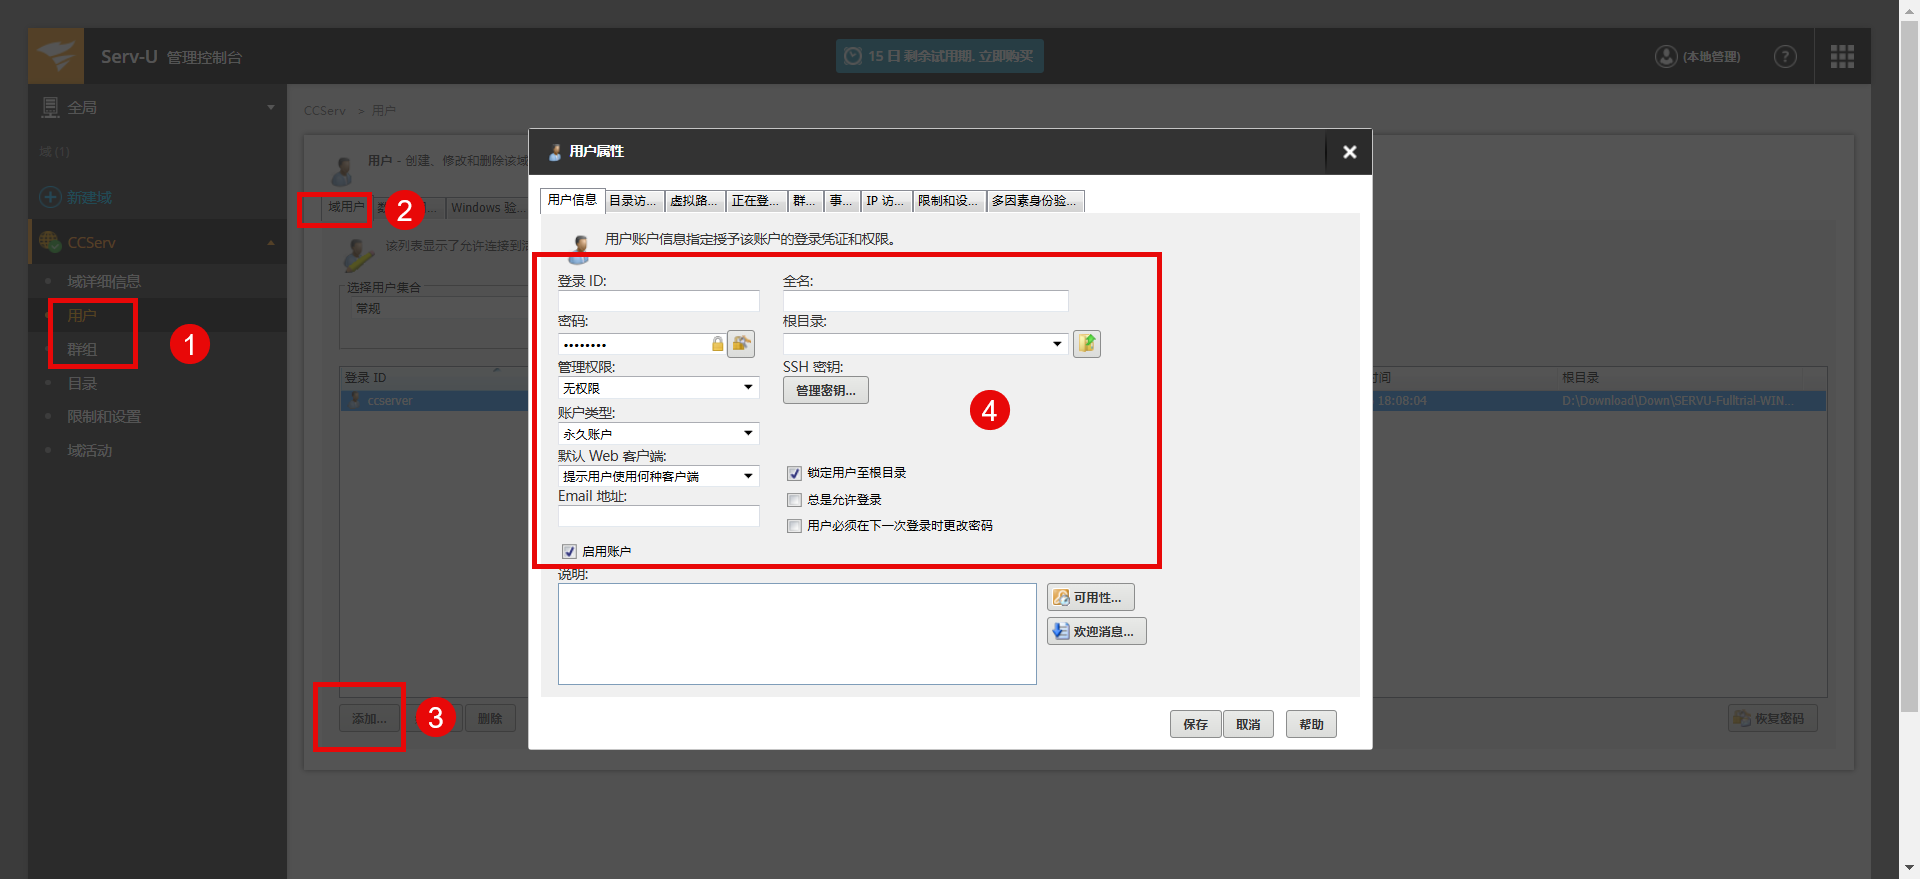Open the 账户类型 dropdown
The image size is (1920, 879).
click(658, 434)
